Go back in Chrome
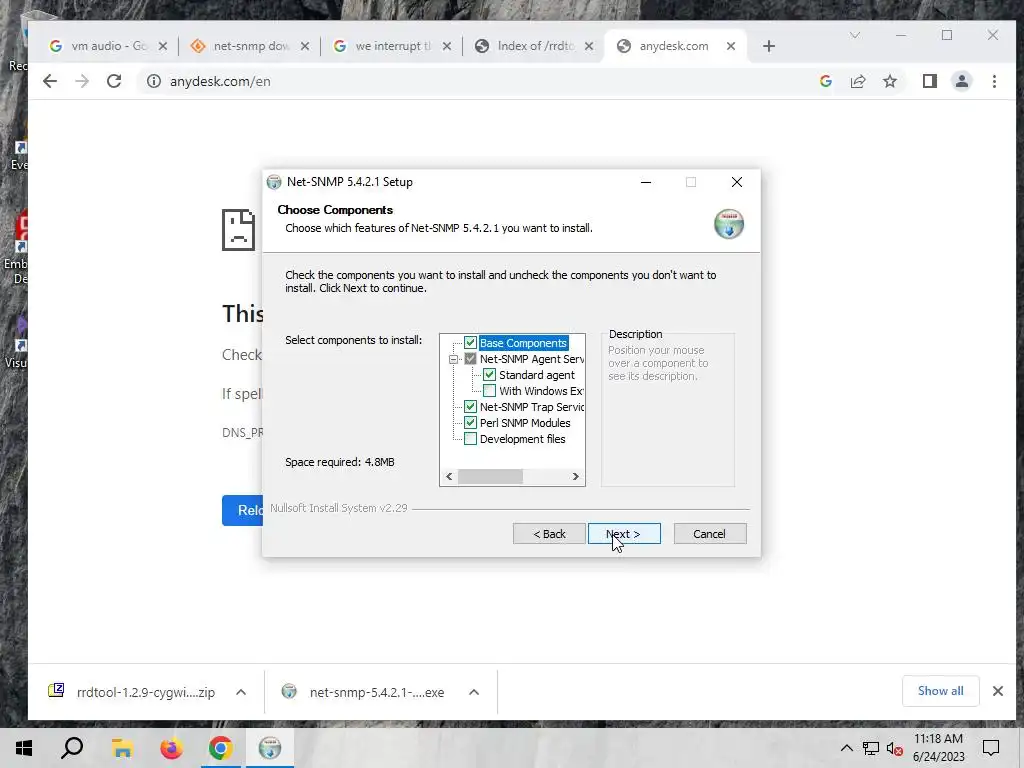The image size is (1024, 768). pyautogui.click(x=50, y=81)
